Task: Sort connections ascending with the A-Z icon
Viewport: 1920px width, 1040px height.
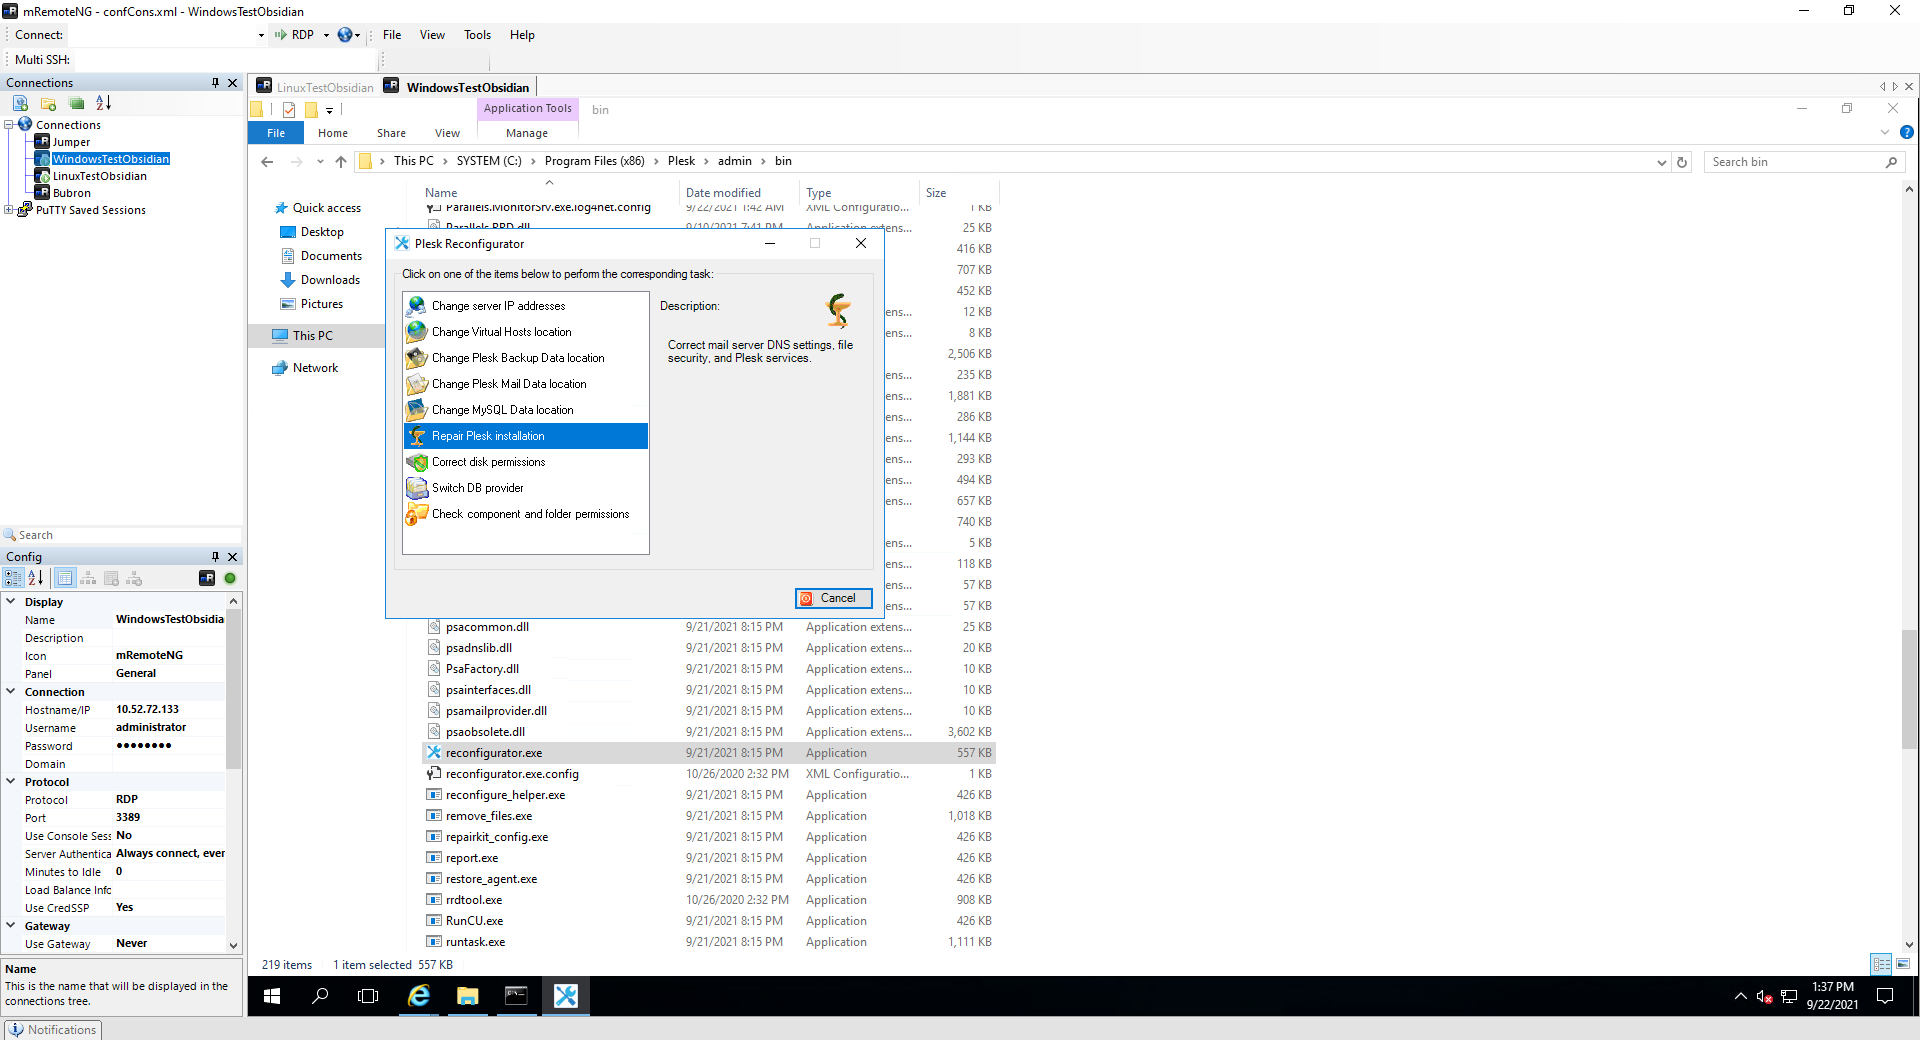Action: point(103,103)
